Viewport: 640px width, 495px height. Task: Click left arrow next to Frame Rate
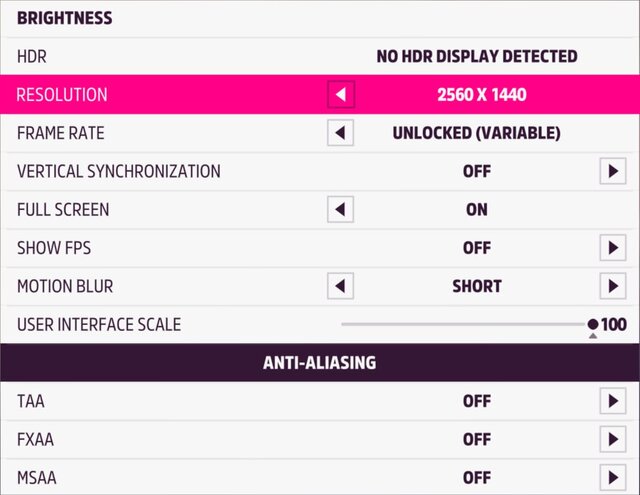341,133
